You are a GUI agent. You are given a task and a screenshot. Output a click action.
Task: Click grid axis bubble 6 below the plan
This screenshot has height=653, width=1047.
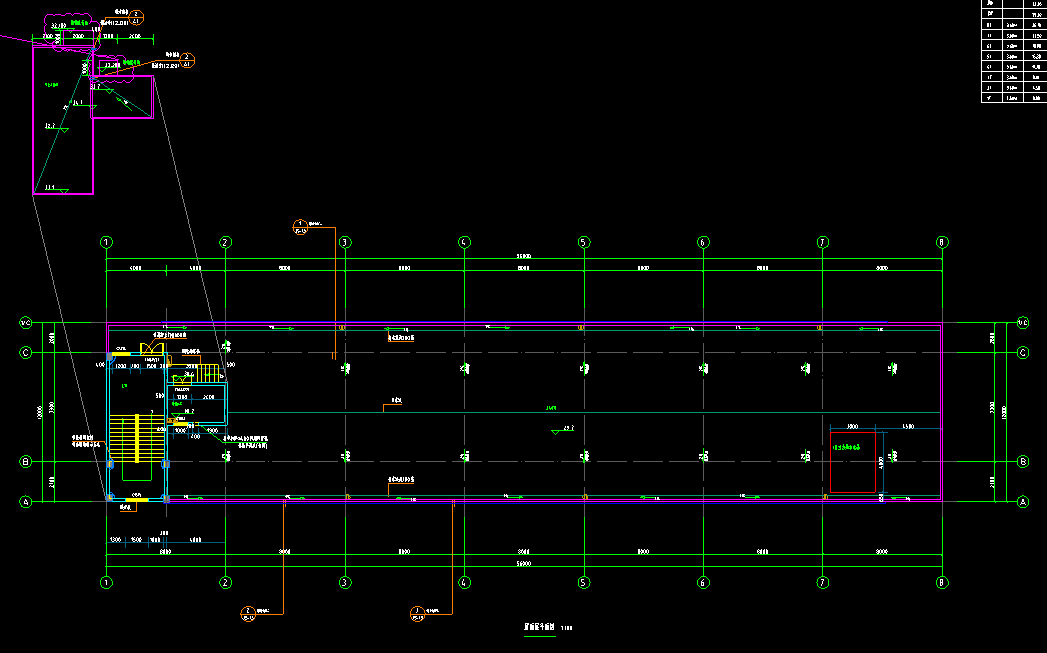pyautogui.click(x=703, y=582)
